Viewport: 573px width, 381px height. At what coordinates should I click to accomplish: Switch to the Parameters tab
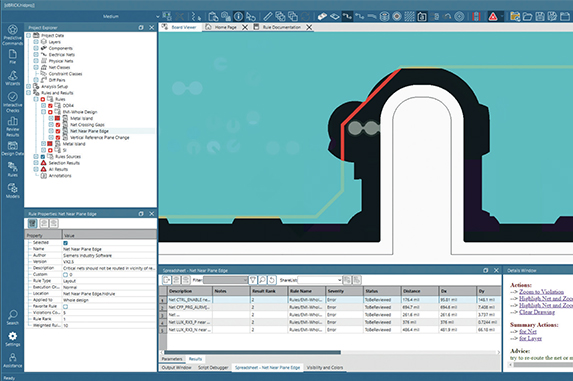172,359
